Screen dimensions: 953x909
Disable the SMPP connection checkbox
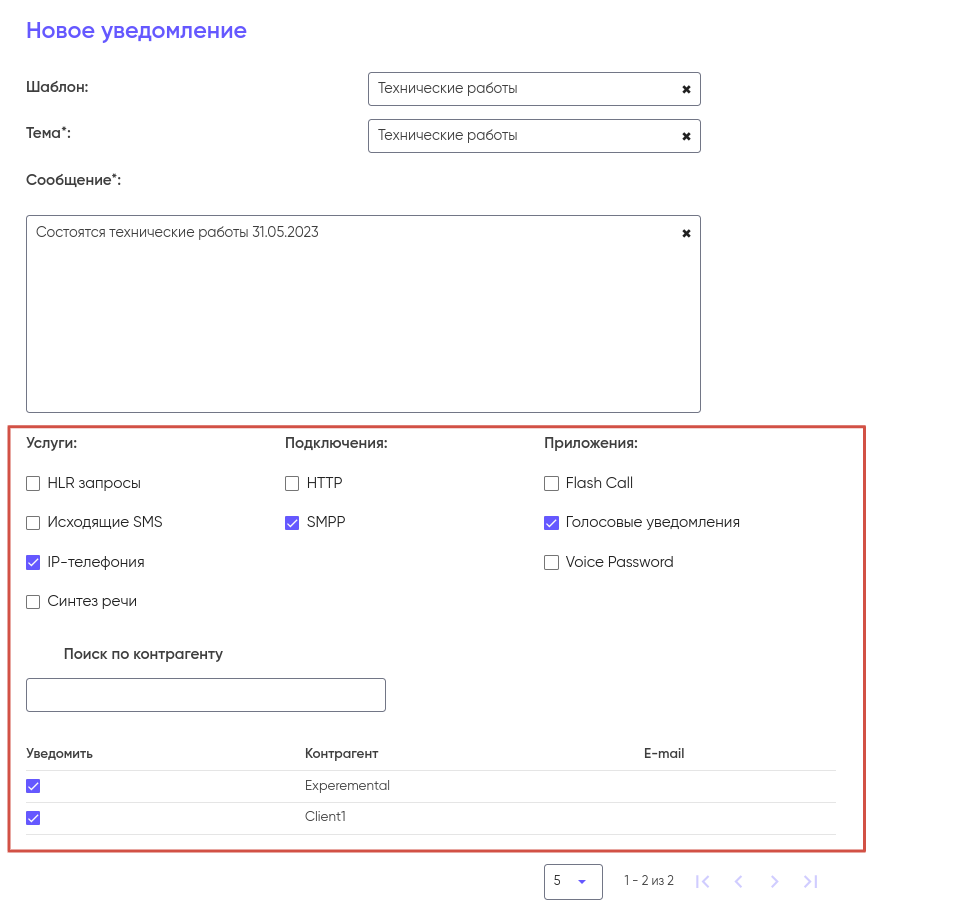pyautogui.click(x=292, y=523)
